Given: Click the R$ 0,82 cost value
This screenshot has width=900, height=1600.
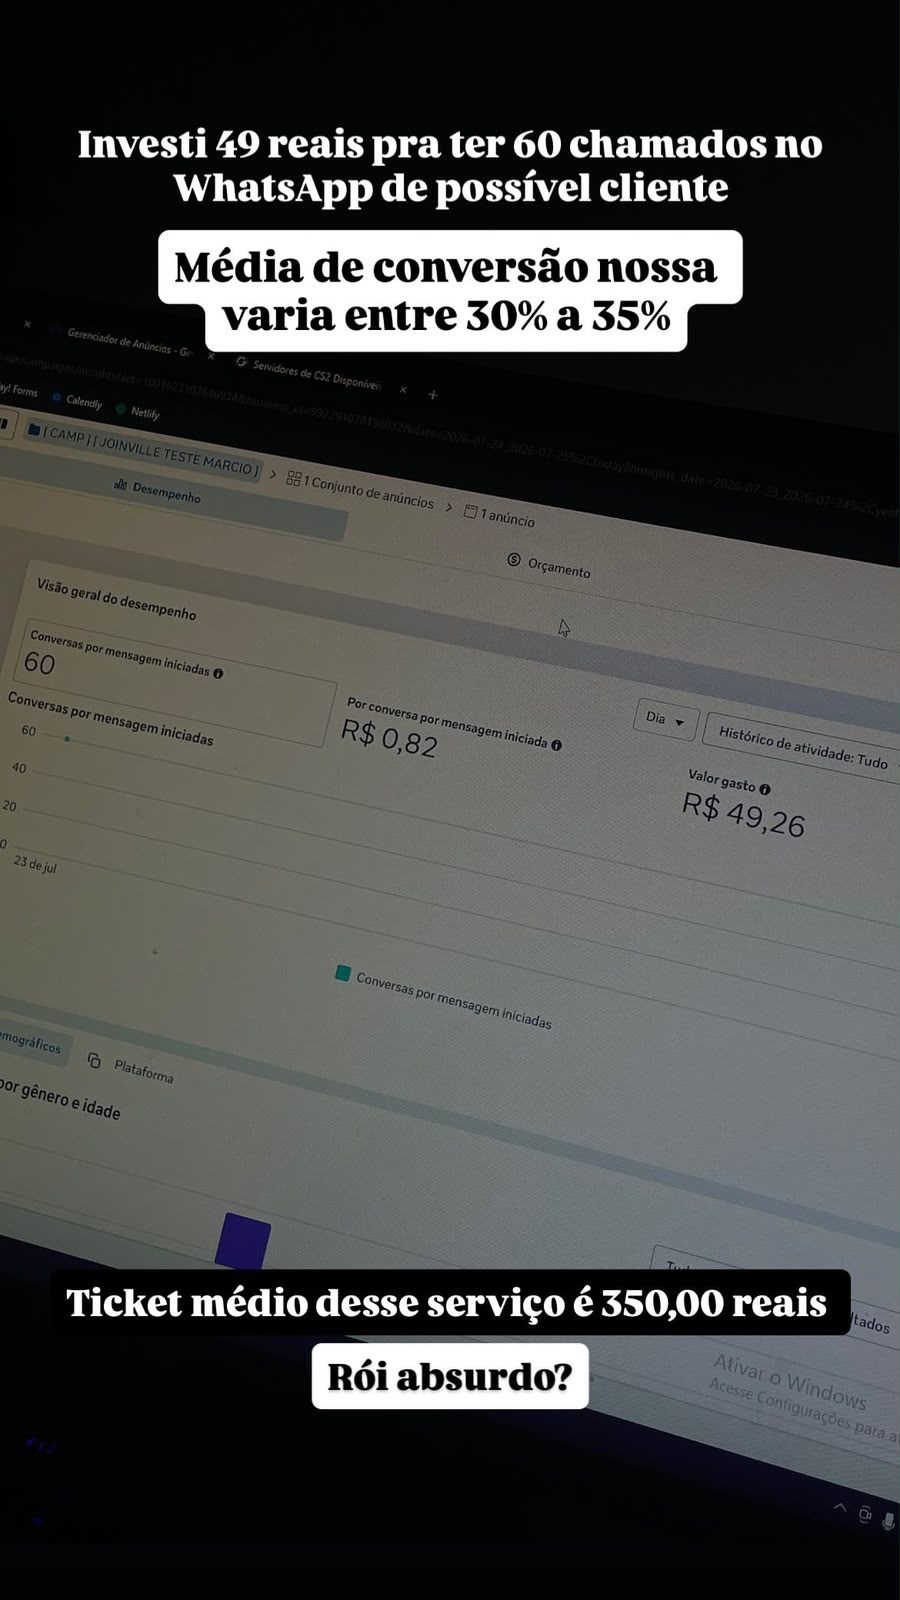Looking at the screenshot, I should [389, 738].
